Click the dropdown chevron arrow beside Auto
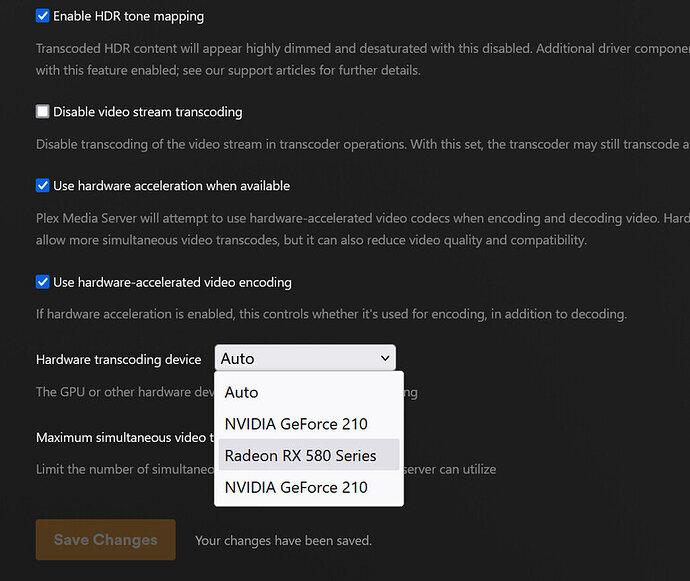Screen dimensions: 690x581 pos(385,358)
